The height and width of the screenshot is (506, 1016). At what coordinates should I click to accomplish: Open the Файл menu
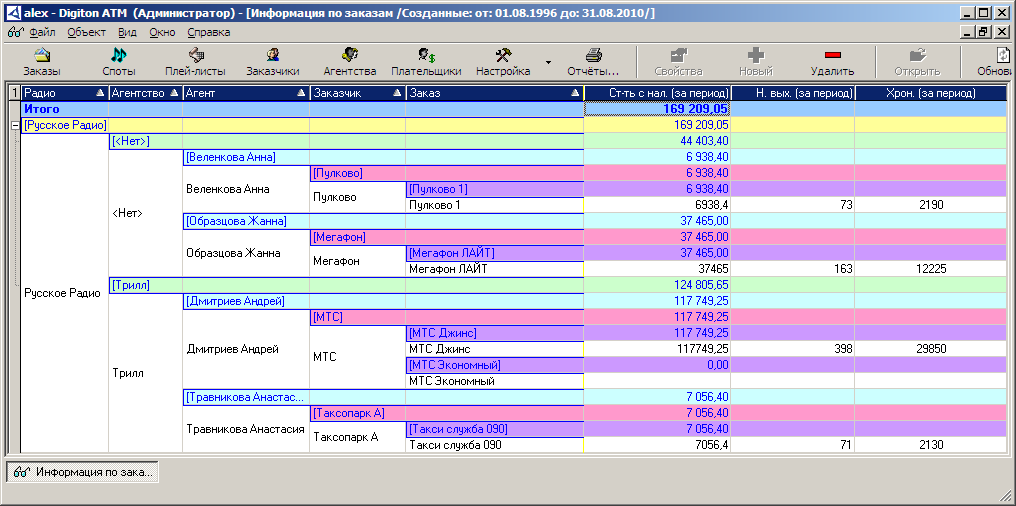tap(42, 32)
